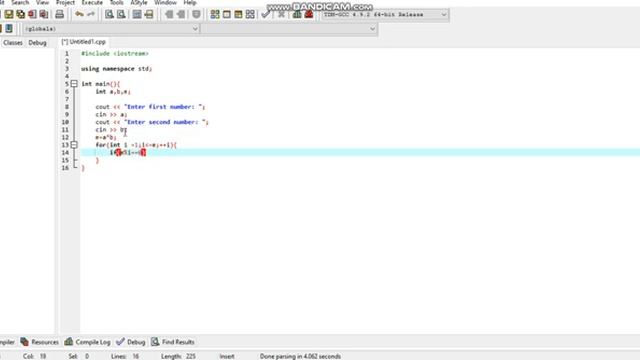Click the 'cin >> a;' line
Image resolution: width=640 pixels, height=360 pixels.
(111, 114)
